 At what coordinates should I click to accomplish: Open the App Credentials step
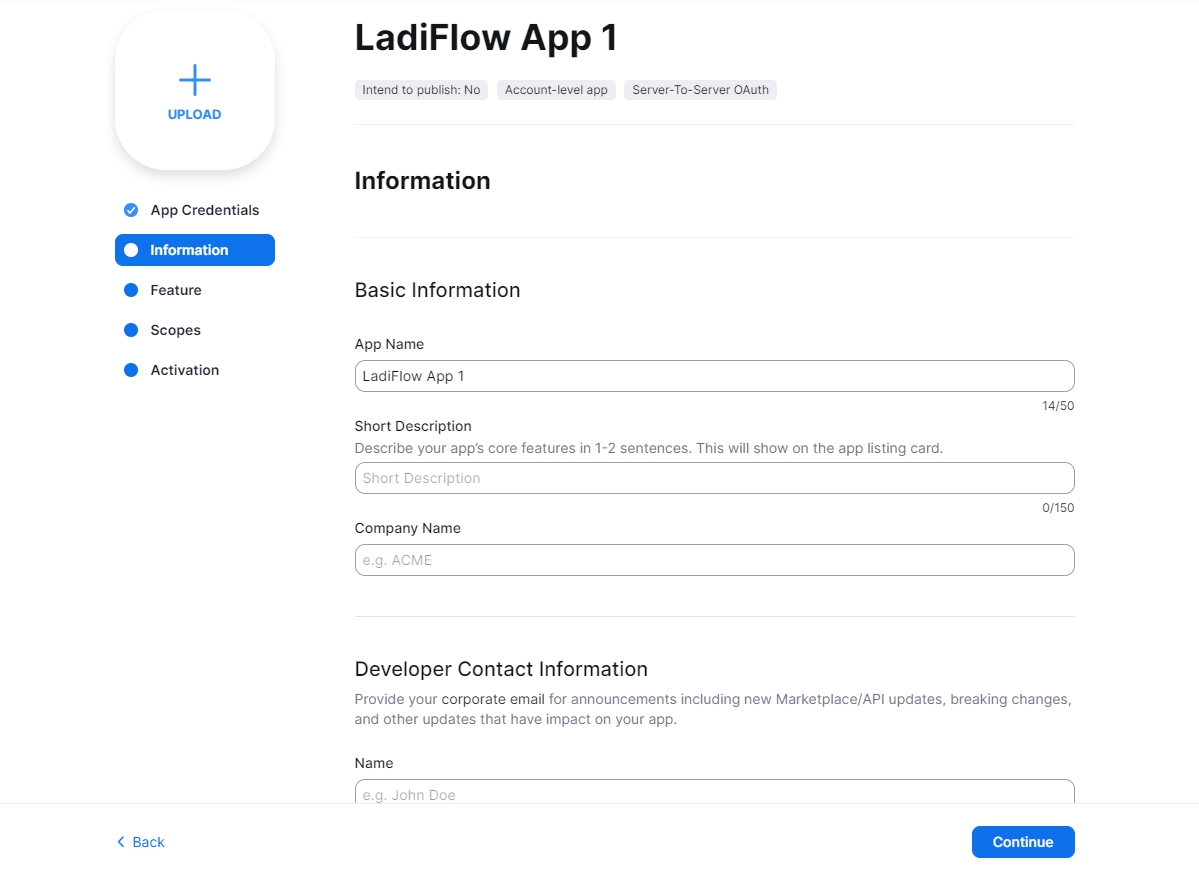(x=204, y=210)
